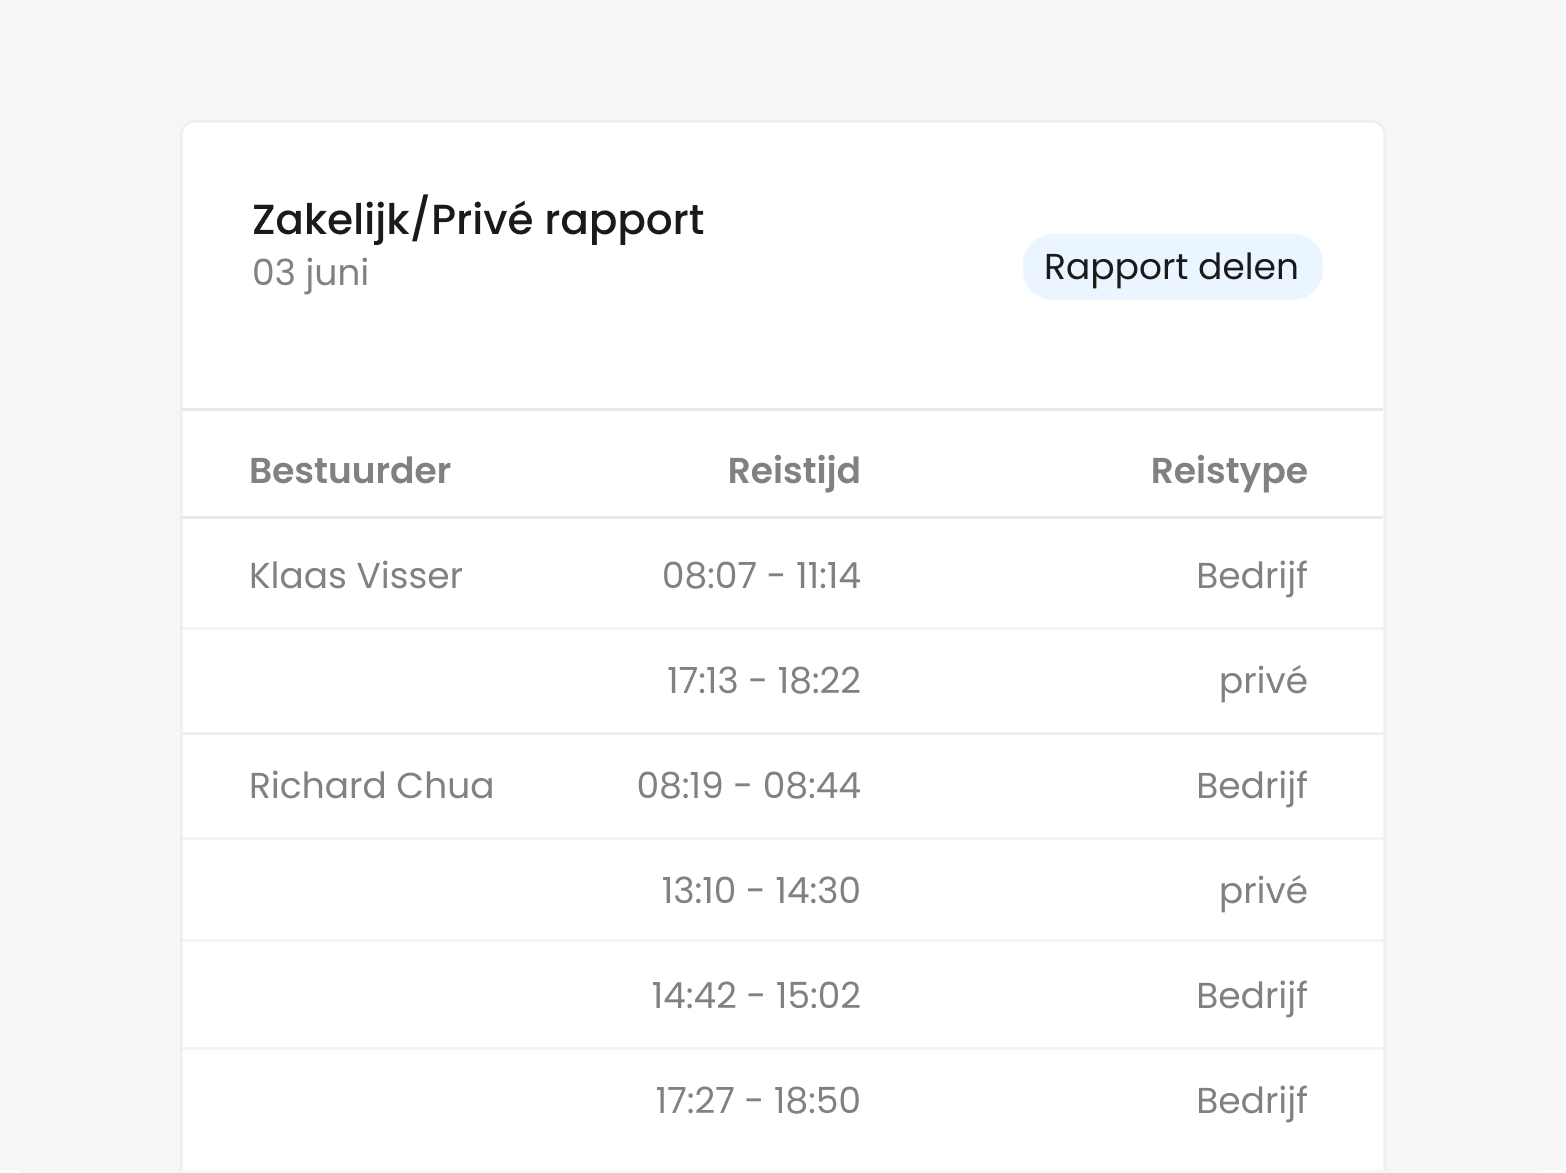Open the 08:07 - 11:14 trip entry
Image resolution: width=1566 pixels, height=1173 pixels.
[x=761, y=576]
